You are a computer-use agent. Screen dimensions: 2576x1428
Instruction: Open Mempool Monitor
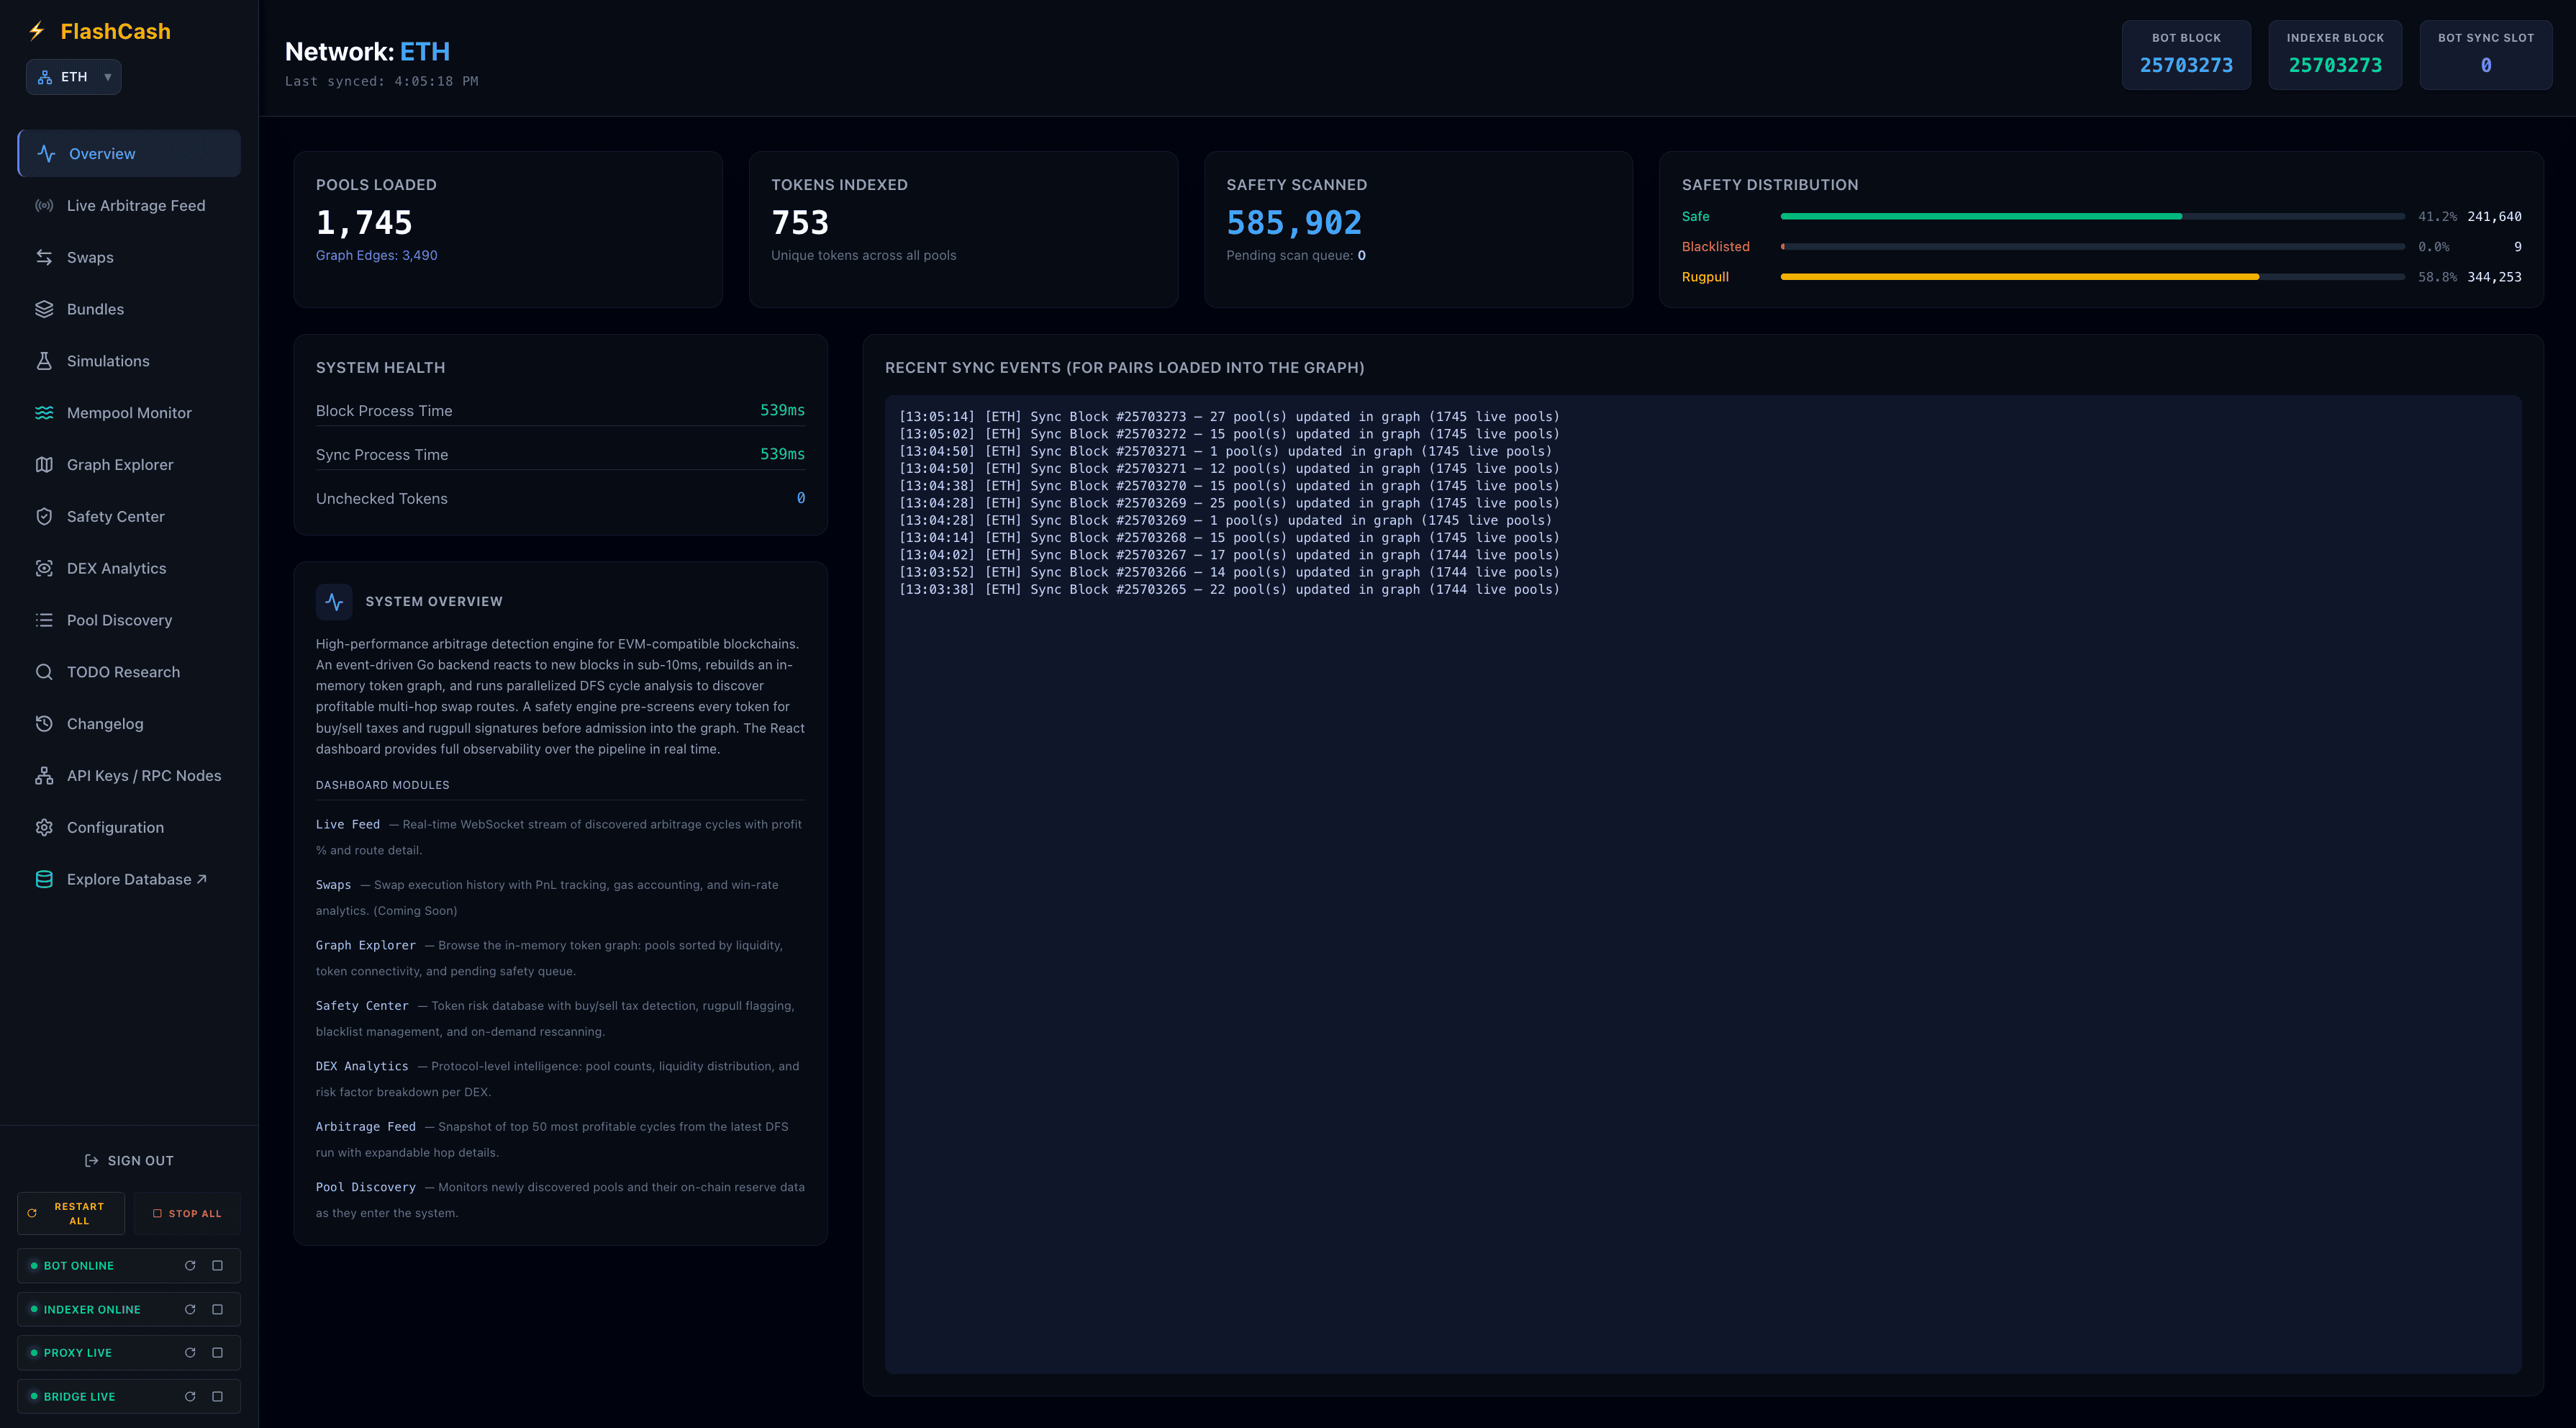point(129,413)
